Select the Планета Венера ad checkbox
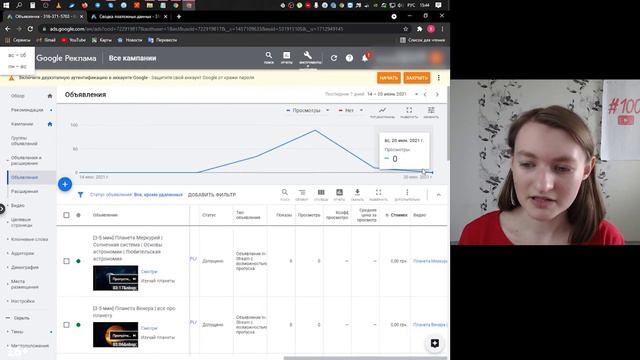Image resolution: width=640 pixels, height=360 pixels. (67, 325)
